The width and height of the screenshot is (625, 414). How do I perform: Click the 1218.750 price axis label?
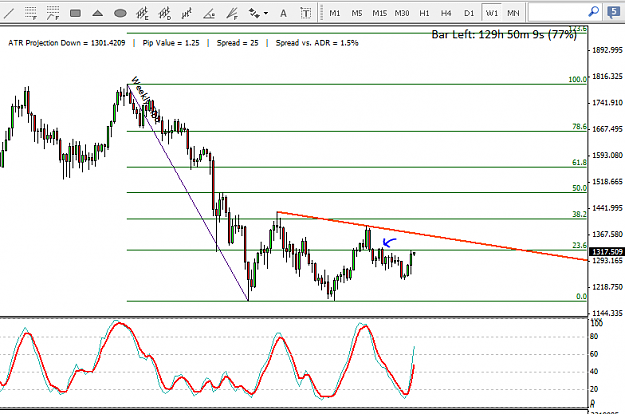coord(607,287)
